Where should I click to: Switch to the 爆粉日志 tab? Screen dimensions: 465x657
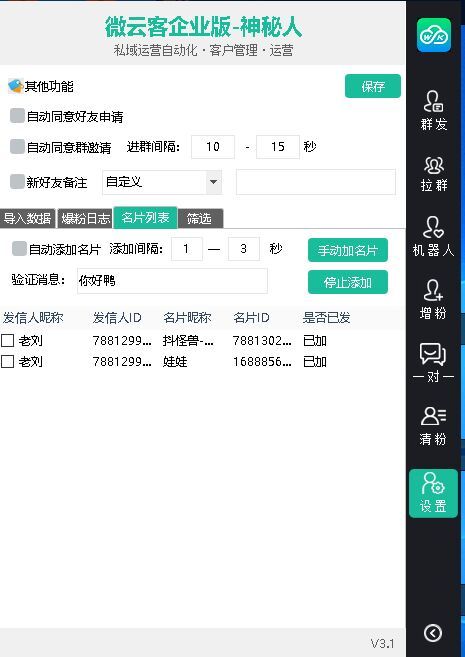point(85,218)
